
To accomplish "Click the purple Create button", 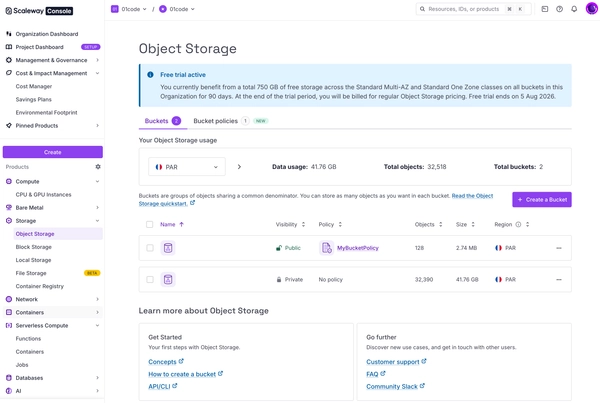I will point(53,152).
